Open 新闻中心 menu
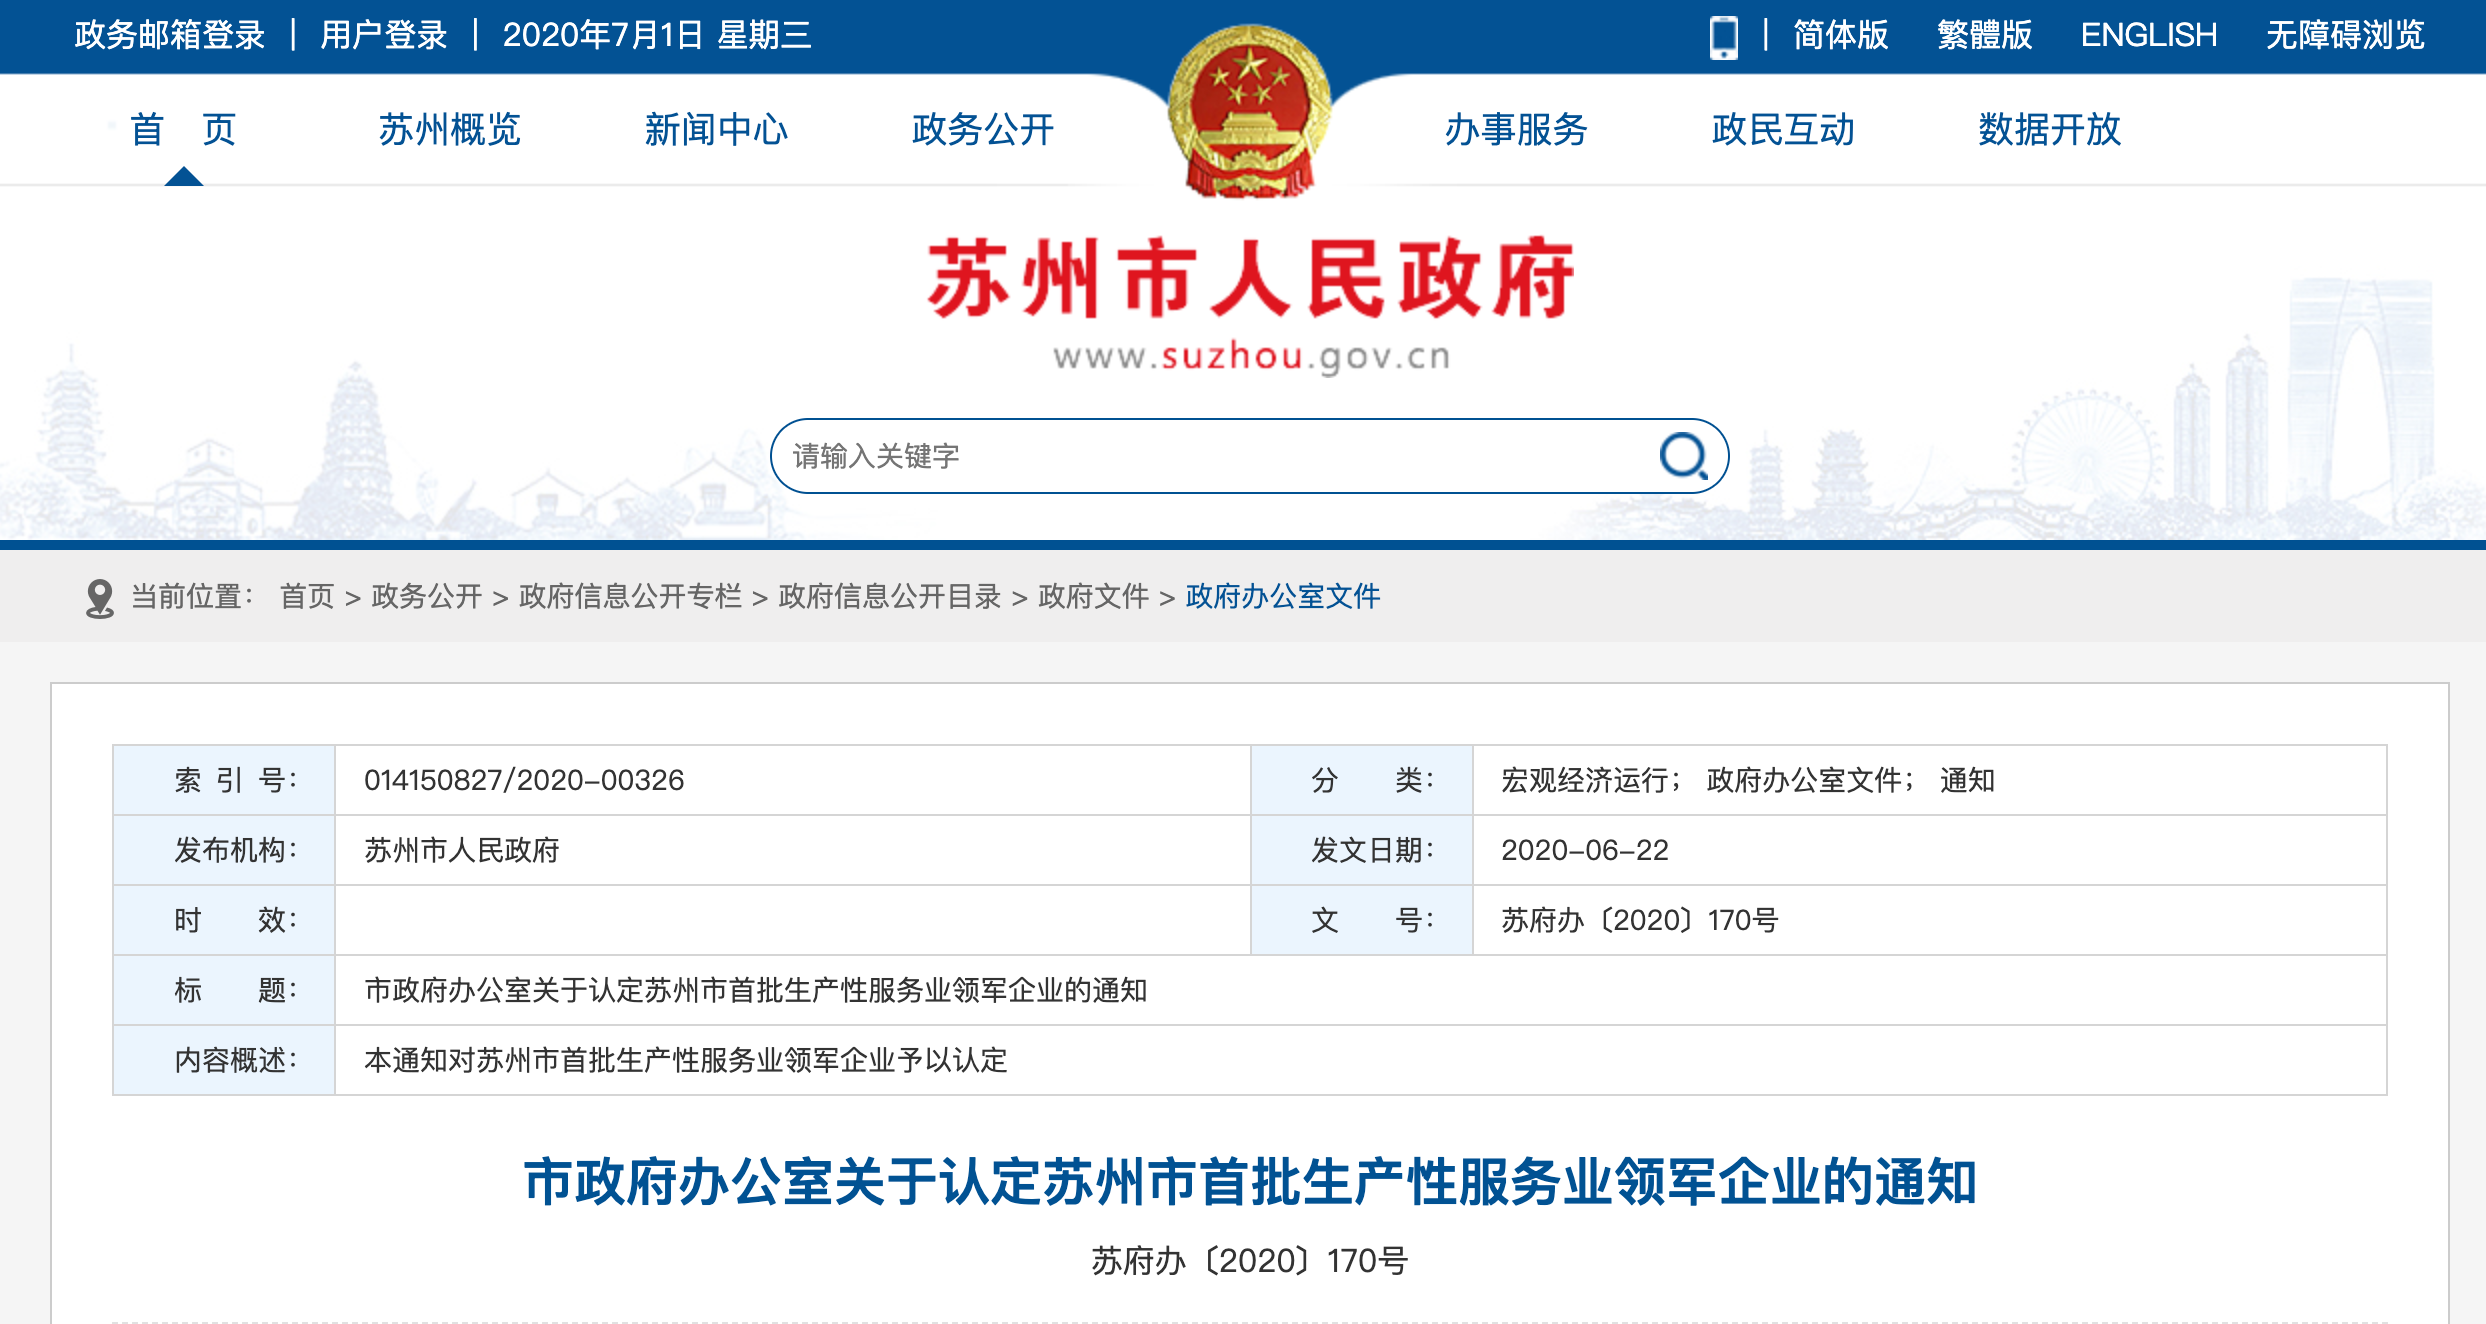Viewport: 2486px width, 1324px height. tap(717, 129)
